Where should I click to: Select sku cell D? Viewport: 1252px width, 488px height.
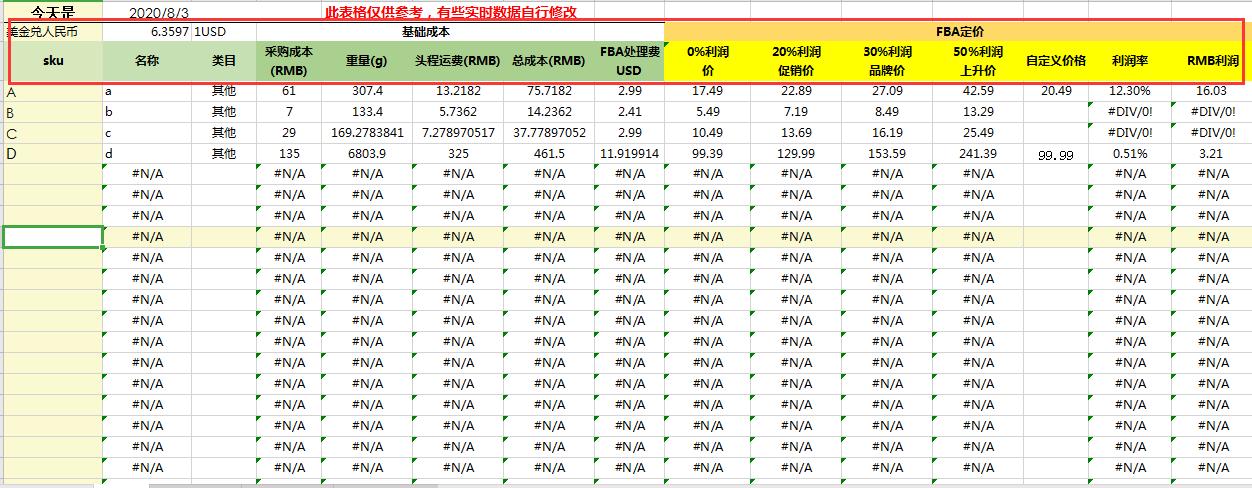coord(53,153)
